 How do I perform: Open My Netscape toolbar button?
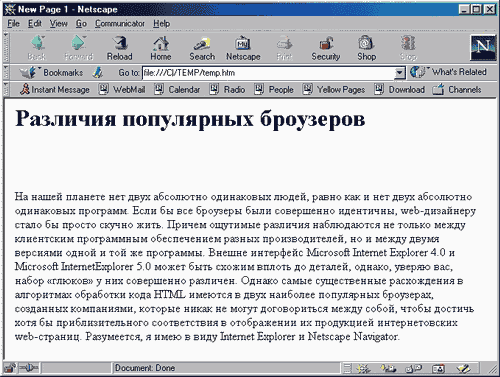pos(243,48)
